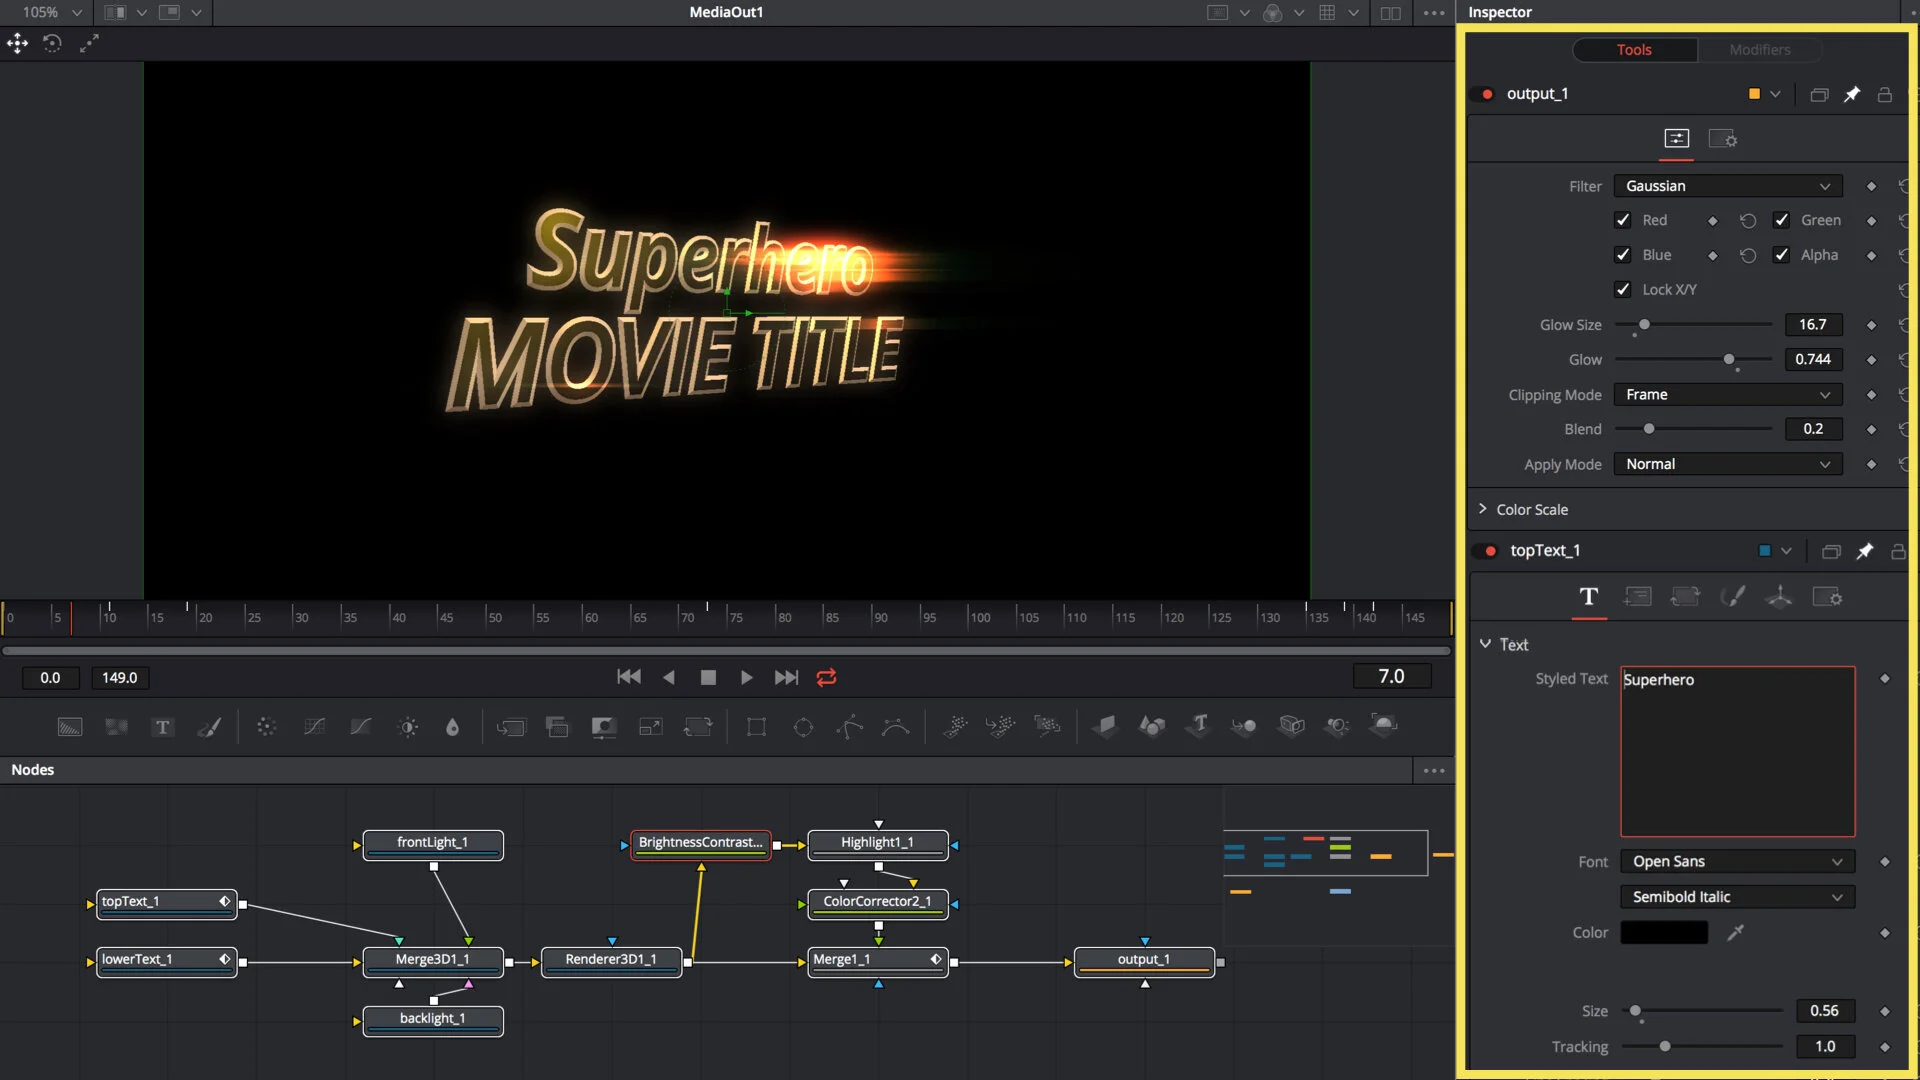Uncheck the Red channel checkbox
Image resolution: width=1920 pixels, height=1080 pixels.
pyautogui.click(x=1623, y=220)
